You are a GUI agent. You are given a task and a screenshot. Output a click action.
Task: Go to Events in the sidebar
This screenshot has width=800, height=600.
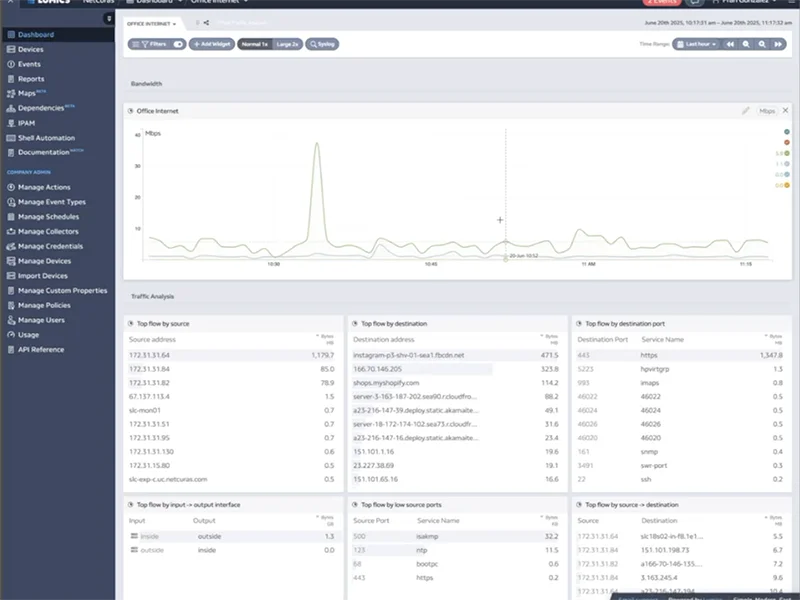[x=29, y=64]
